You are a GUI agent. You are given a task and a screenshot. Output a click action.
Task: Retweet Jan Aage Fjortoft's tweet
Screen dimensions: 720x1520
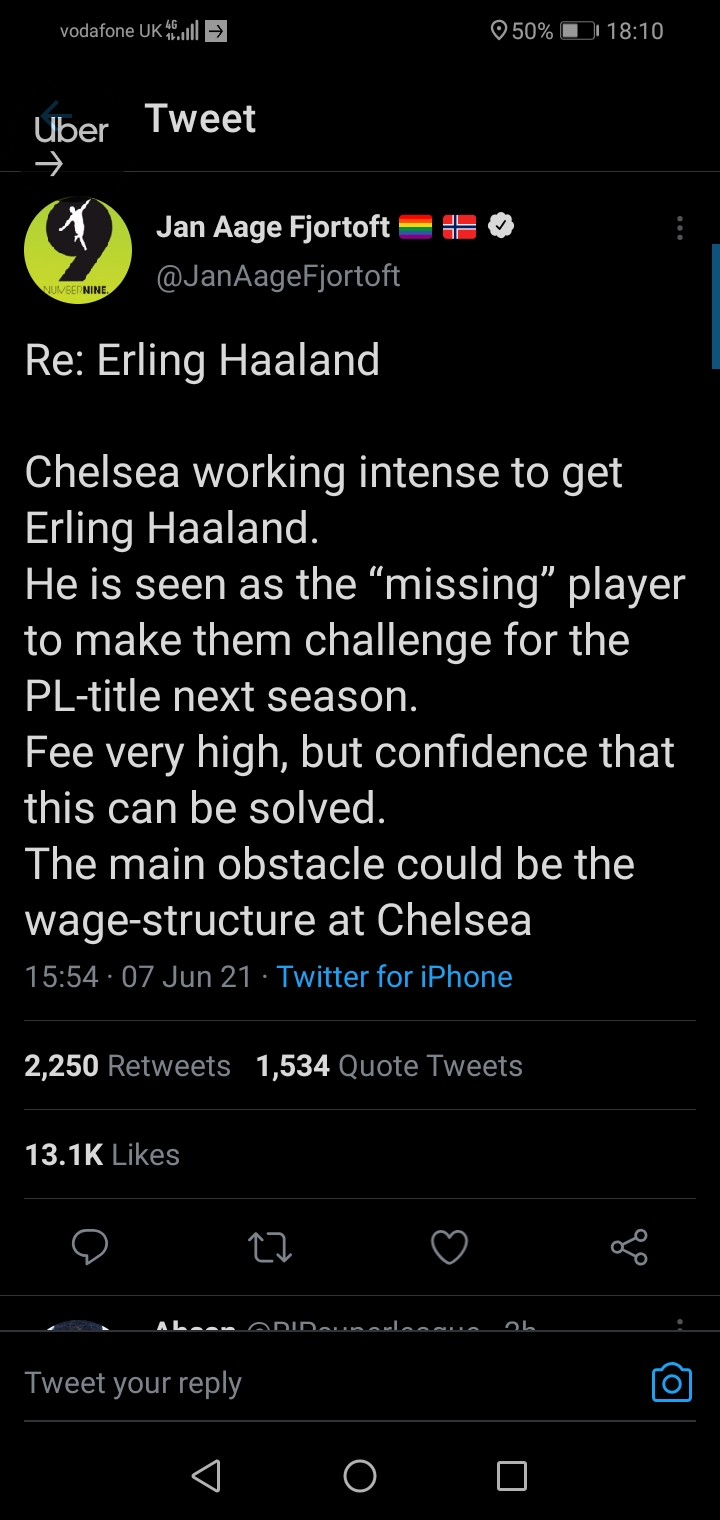coord(269,1247)
